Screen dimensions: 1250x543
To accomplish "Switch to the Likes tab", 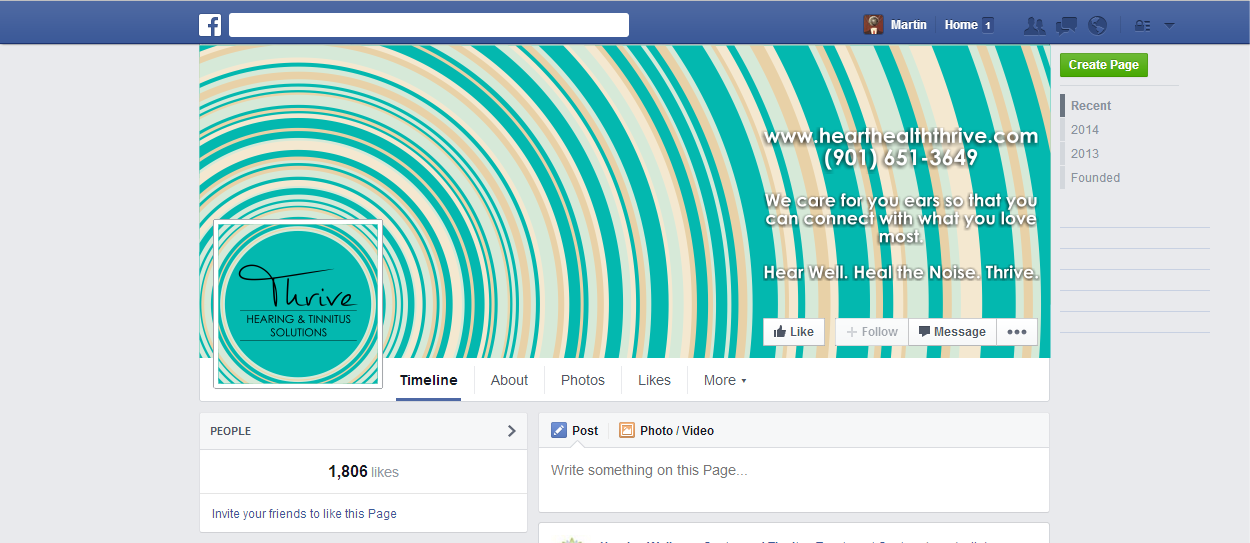I will [655, 380].
